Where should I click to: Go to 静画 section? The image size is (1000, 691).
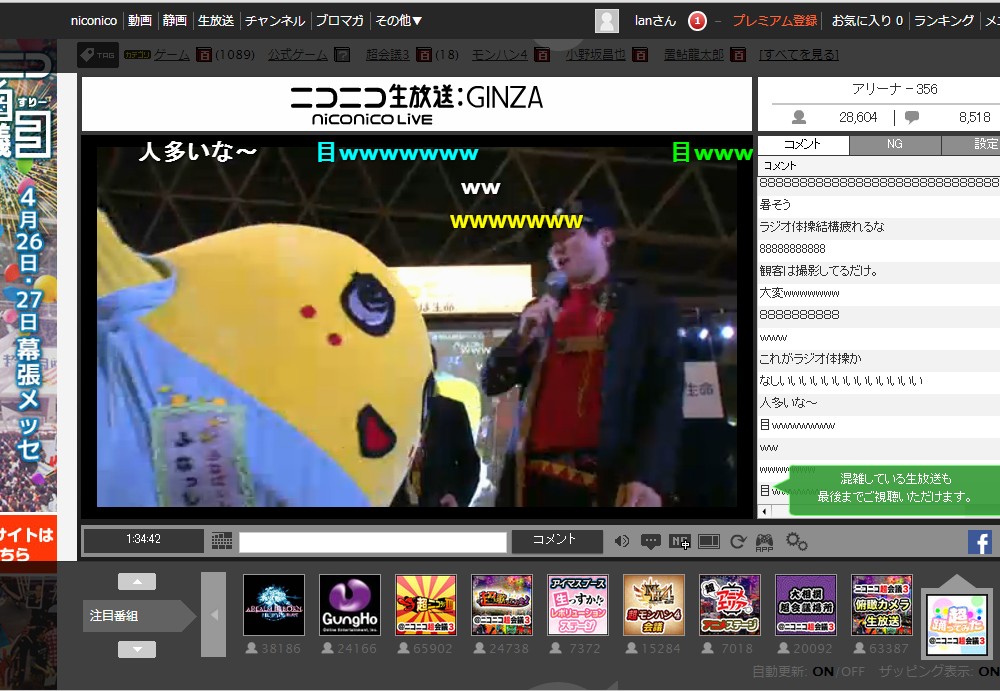(x=175, y=20)
